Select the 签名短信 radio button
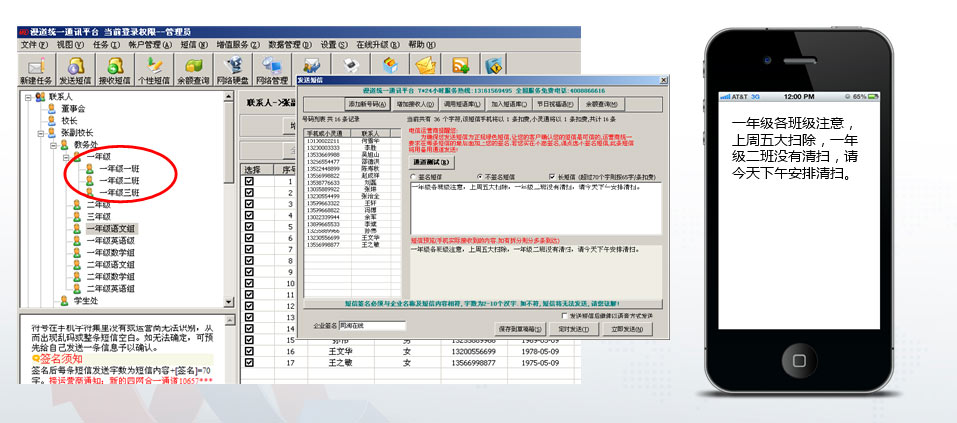957x423 pixels. [x=414, y=177]
